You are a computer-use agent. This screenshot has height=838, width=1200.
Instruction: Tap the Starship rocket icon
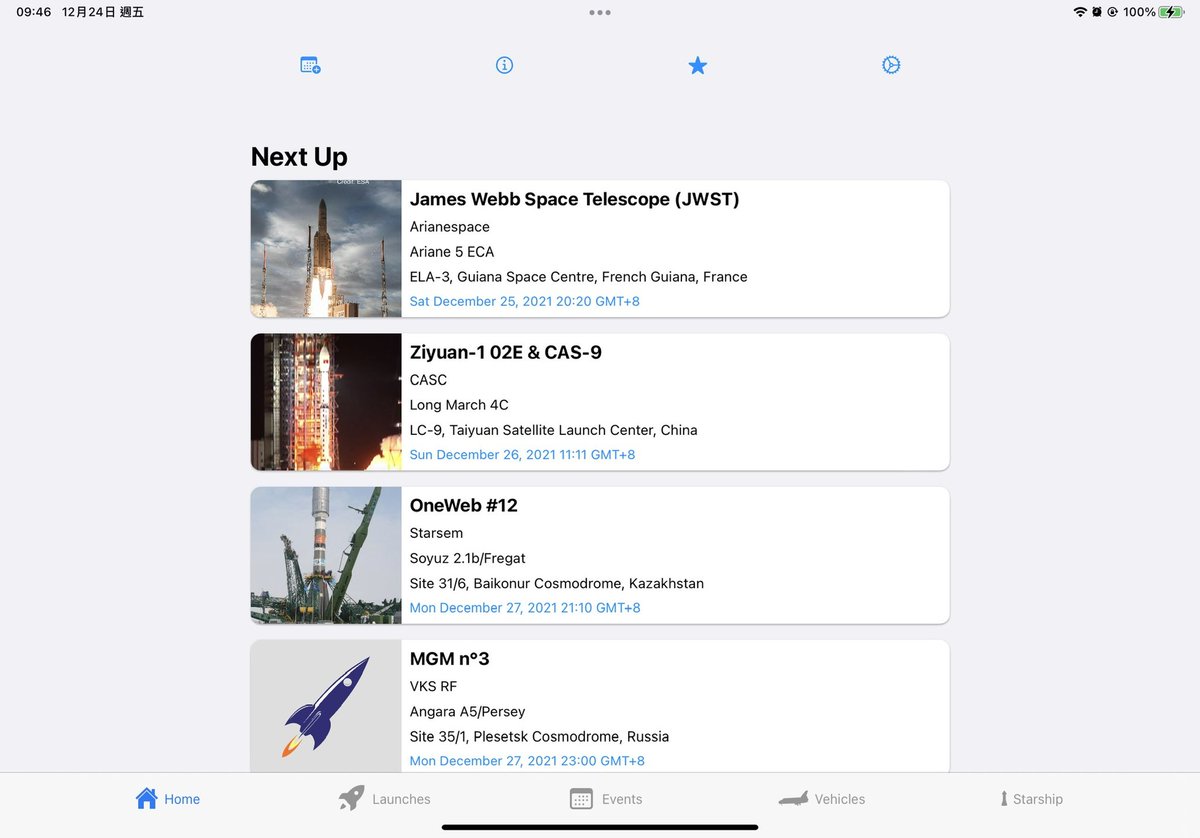(x=1004, y=799)
